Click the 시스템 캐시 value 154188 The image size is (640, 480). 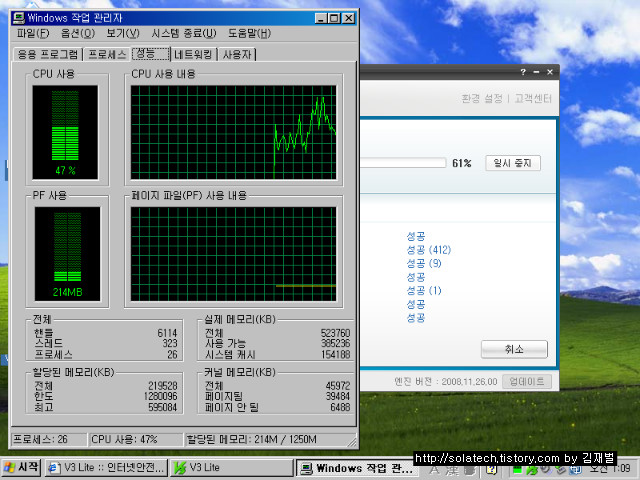click(336, 354)
